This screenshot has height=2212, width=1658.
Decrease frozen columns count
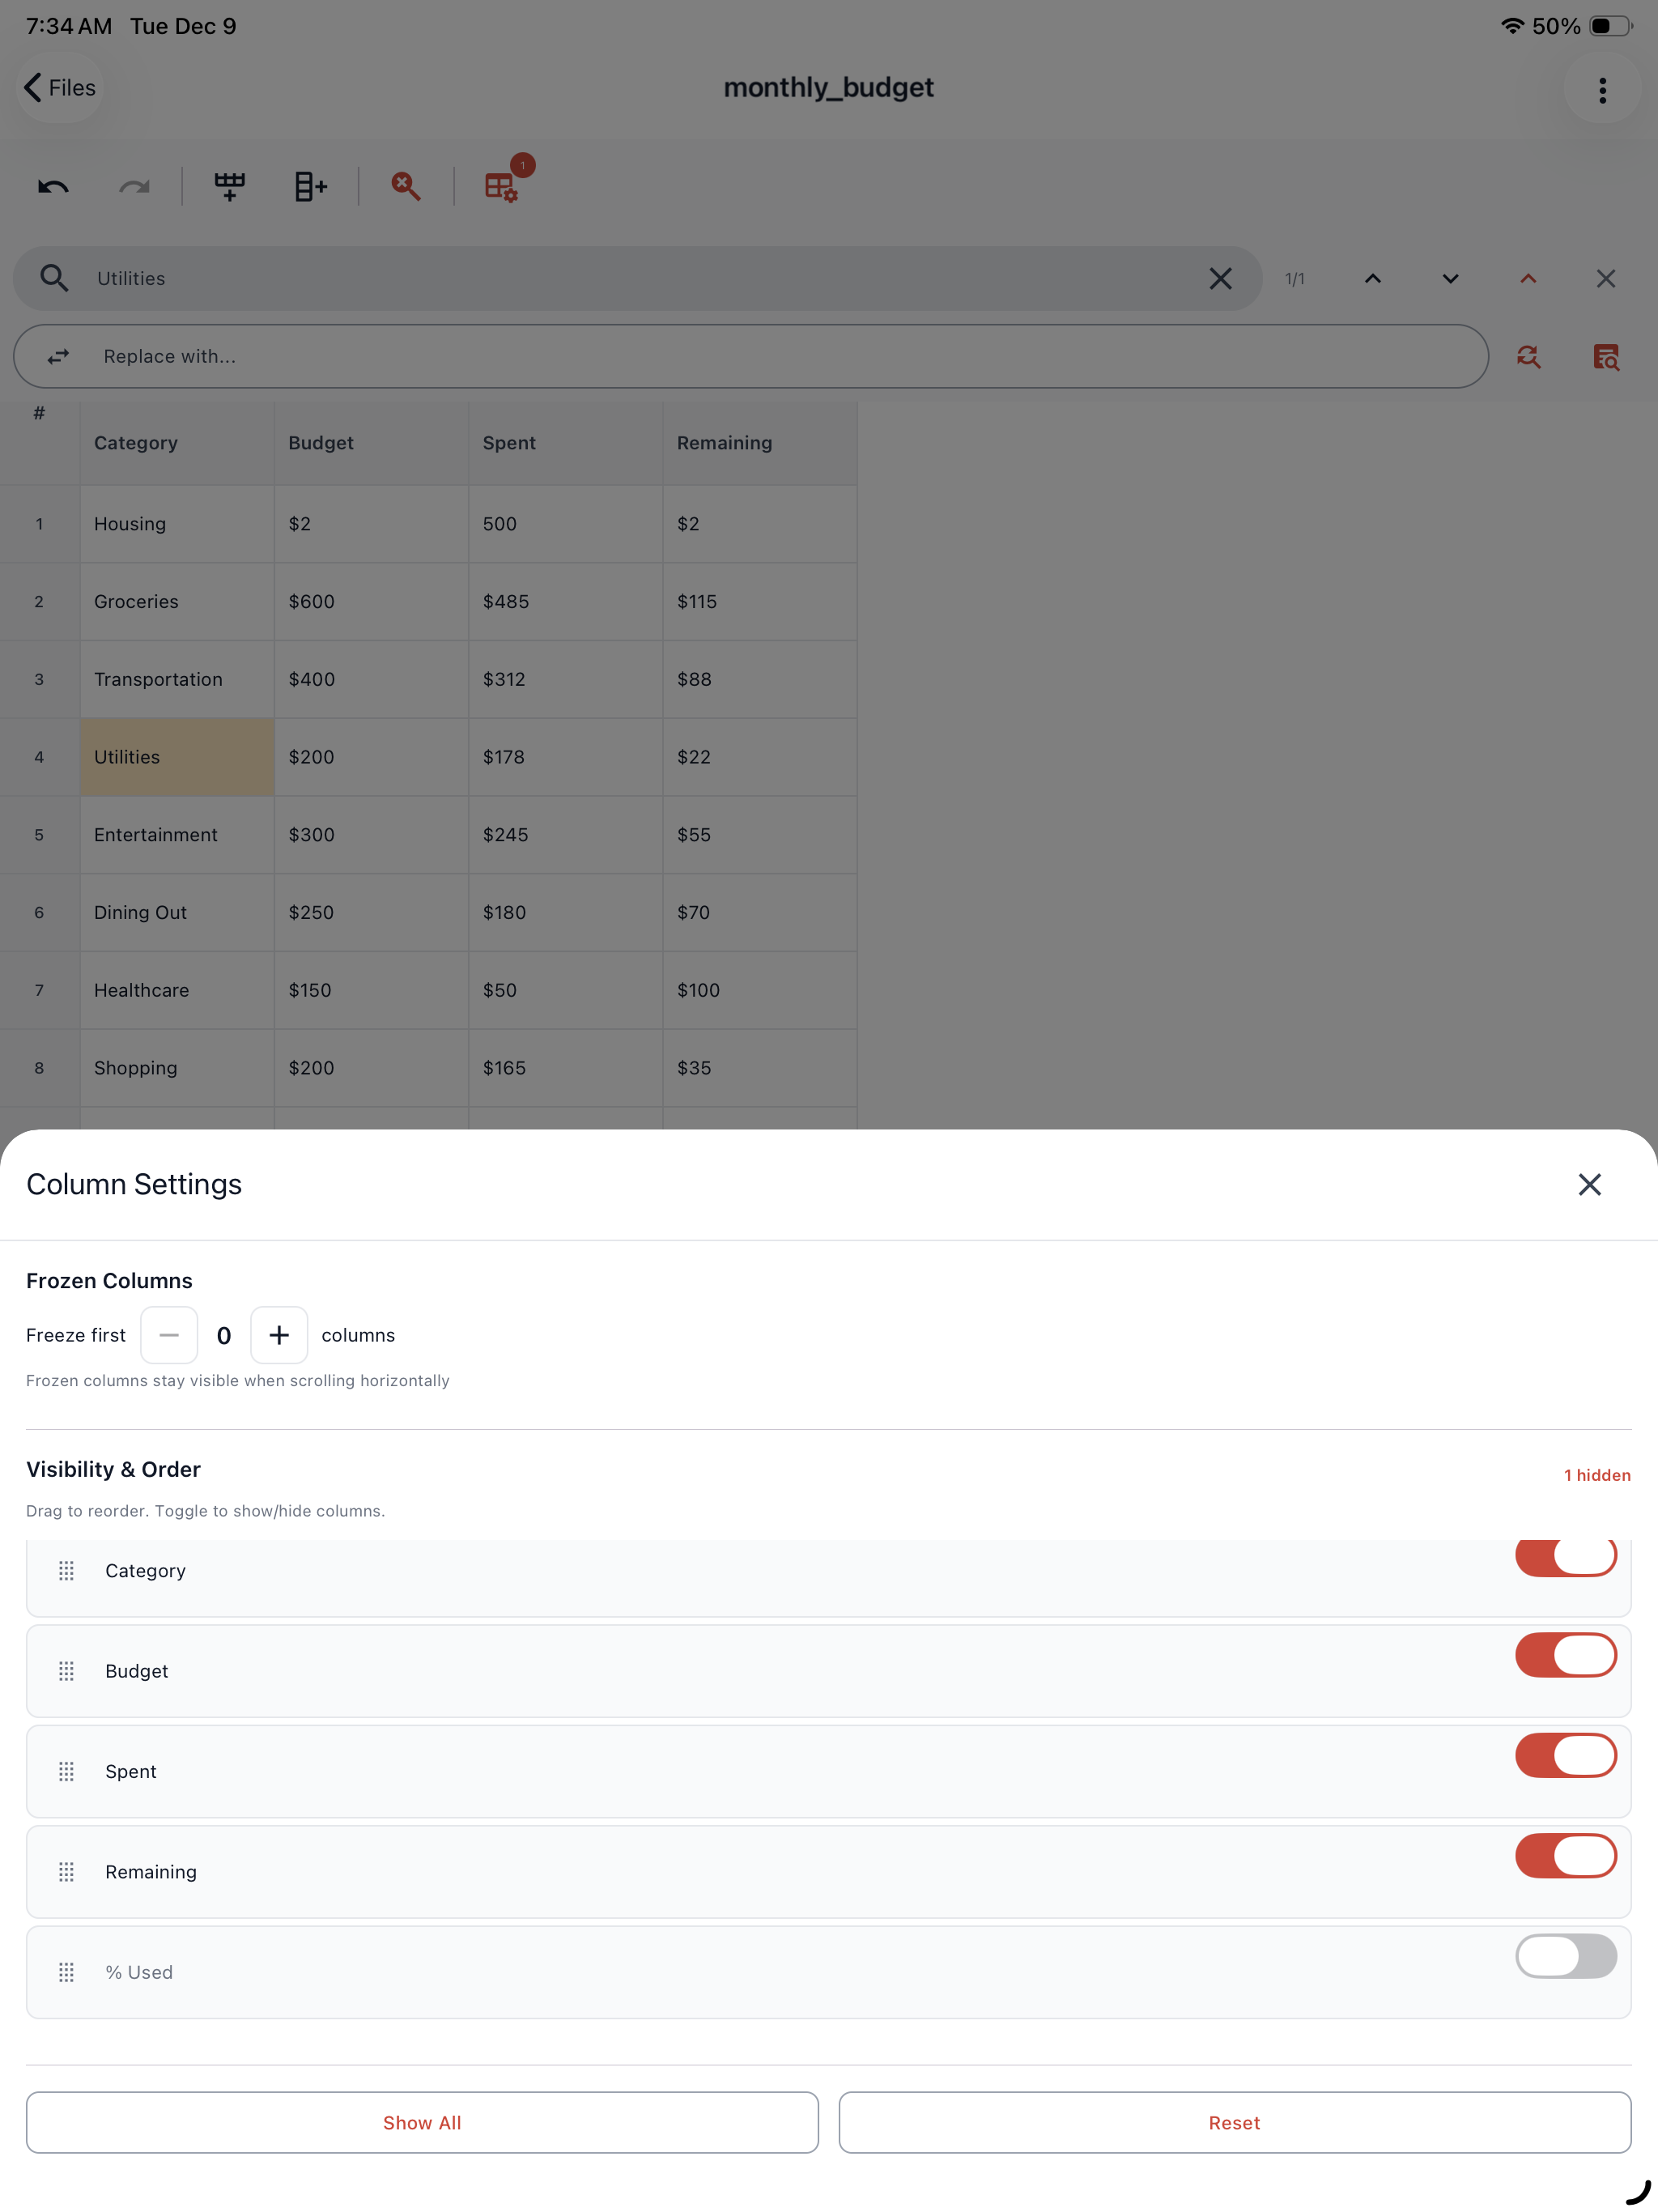pos(169,1335)
